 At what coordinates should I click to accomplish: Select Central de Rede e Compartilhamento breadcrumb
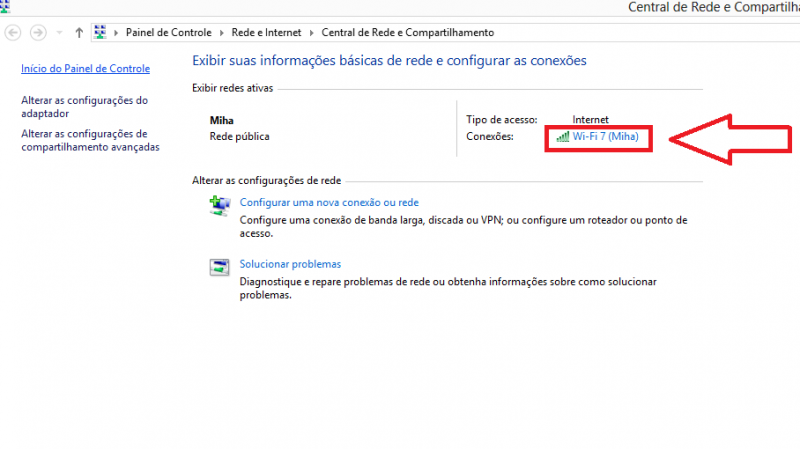(407, 33)
